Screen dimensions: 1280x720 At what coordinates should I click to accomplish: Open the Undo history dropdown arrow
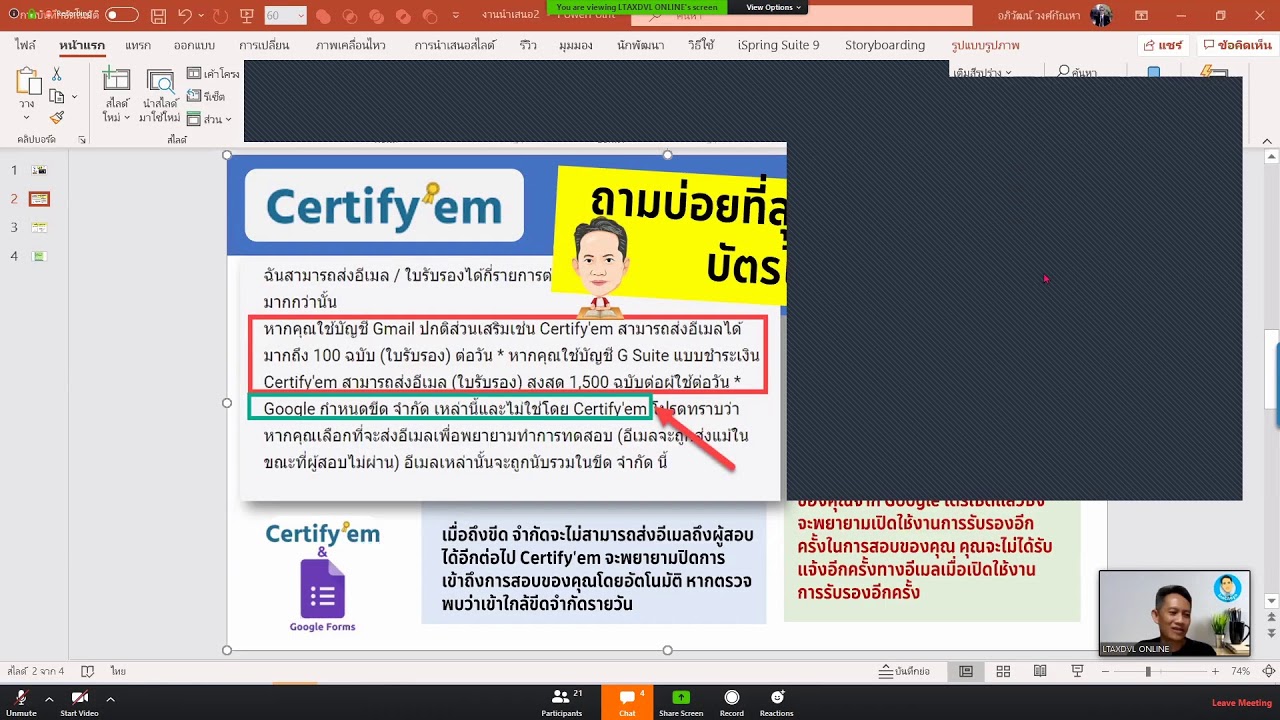[x=201, y=16]
